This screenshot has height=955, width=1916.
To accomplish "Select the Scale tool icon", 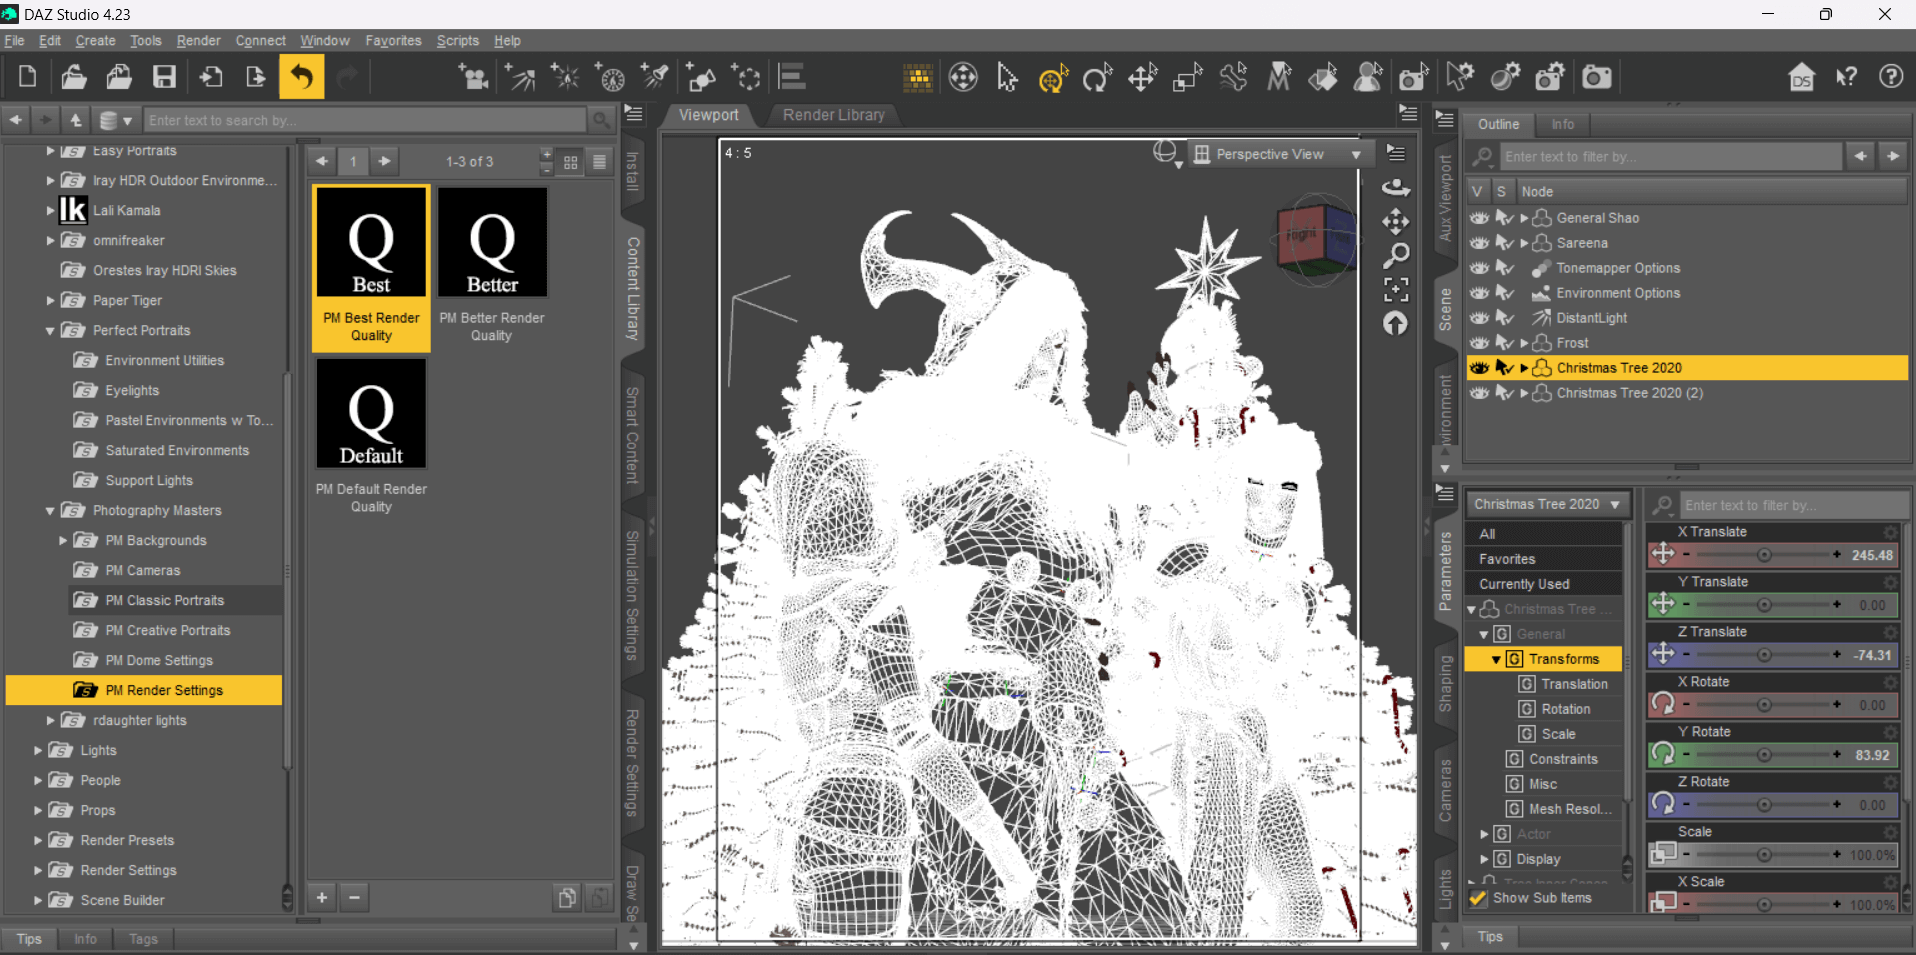I will tap(1187, 77).
